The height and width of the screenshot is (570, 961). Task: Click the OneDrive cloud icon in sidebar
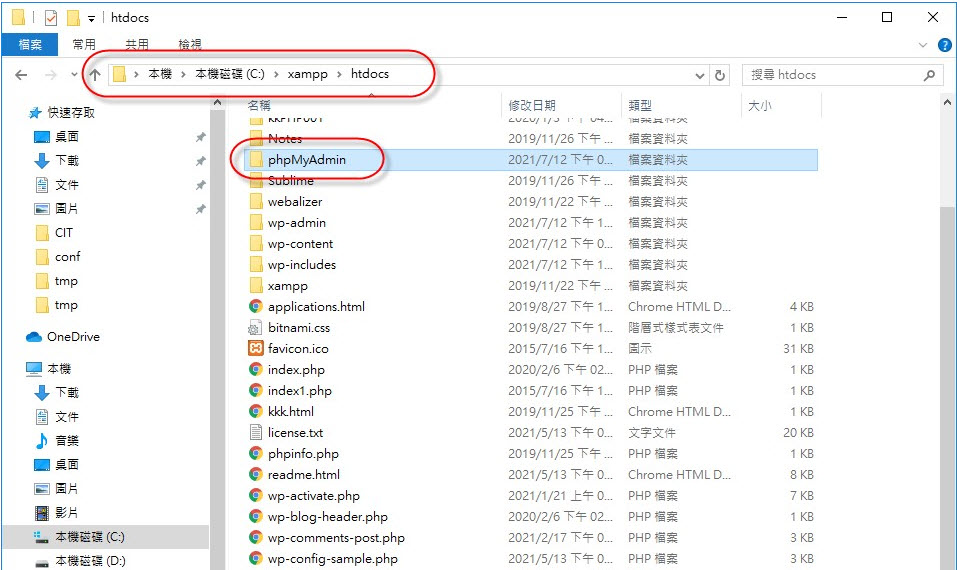point(34,337)
